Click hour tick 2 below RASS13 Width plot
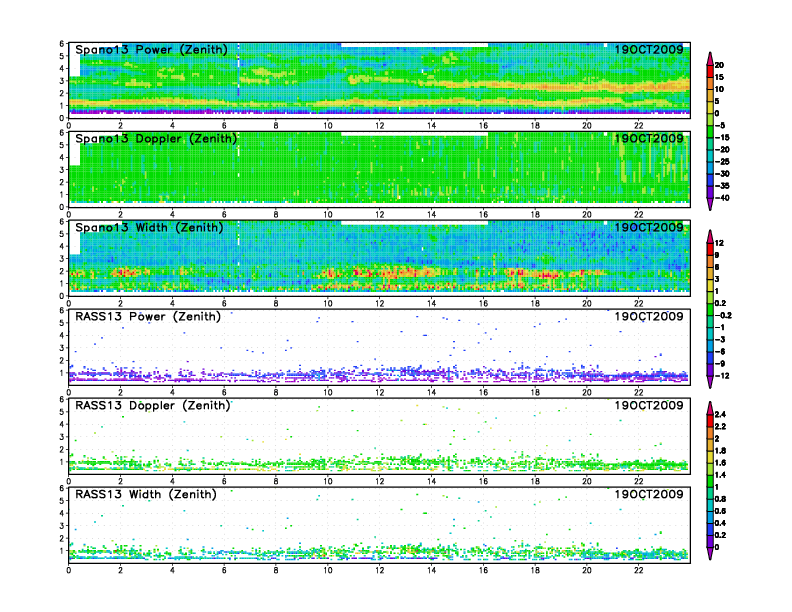792x612 pixels. 121,570
